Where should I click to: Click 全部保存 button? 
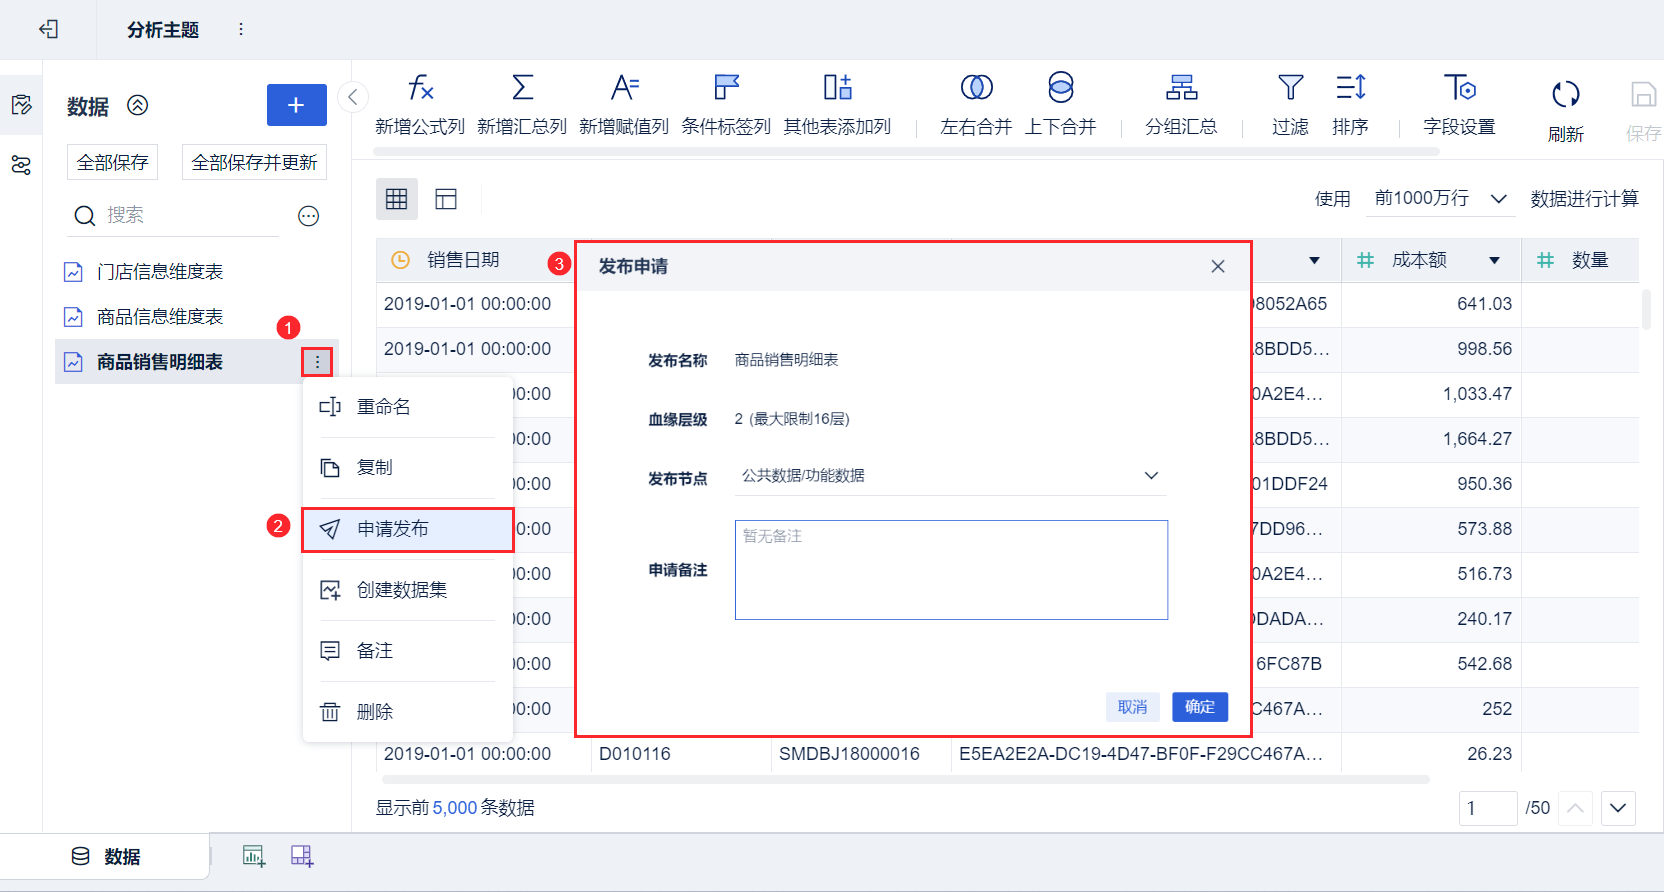pyautogui.click(x=113, y=162)
